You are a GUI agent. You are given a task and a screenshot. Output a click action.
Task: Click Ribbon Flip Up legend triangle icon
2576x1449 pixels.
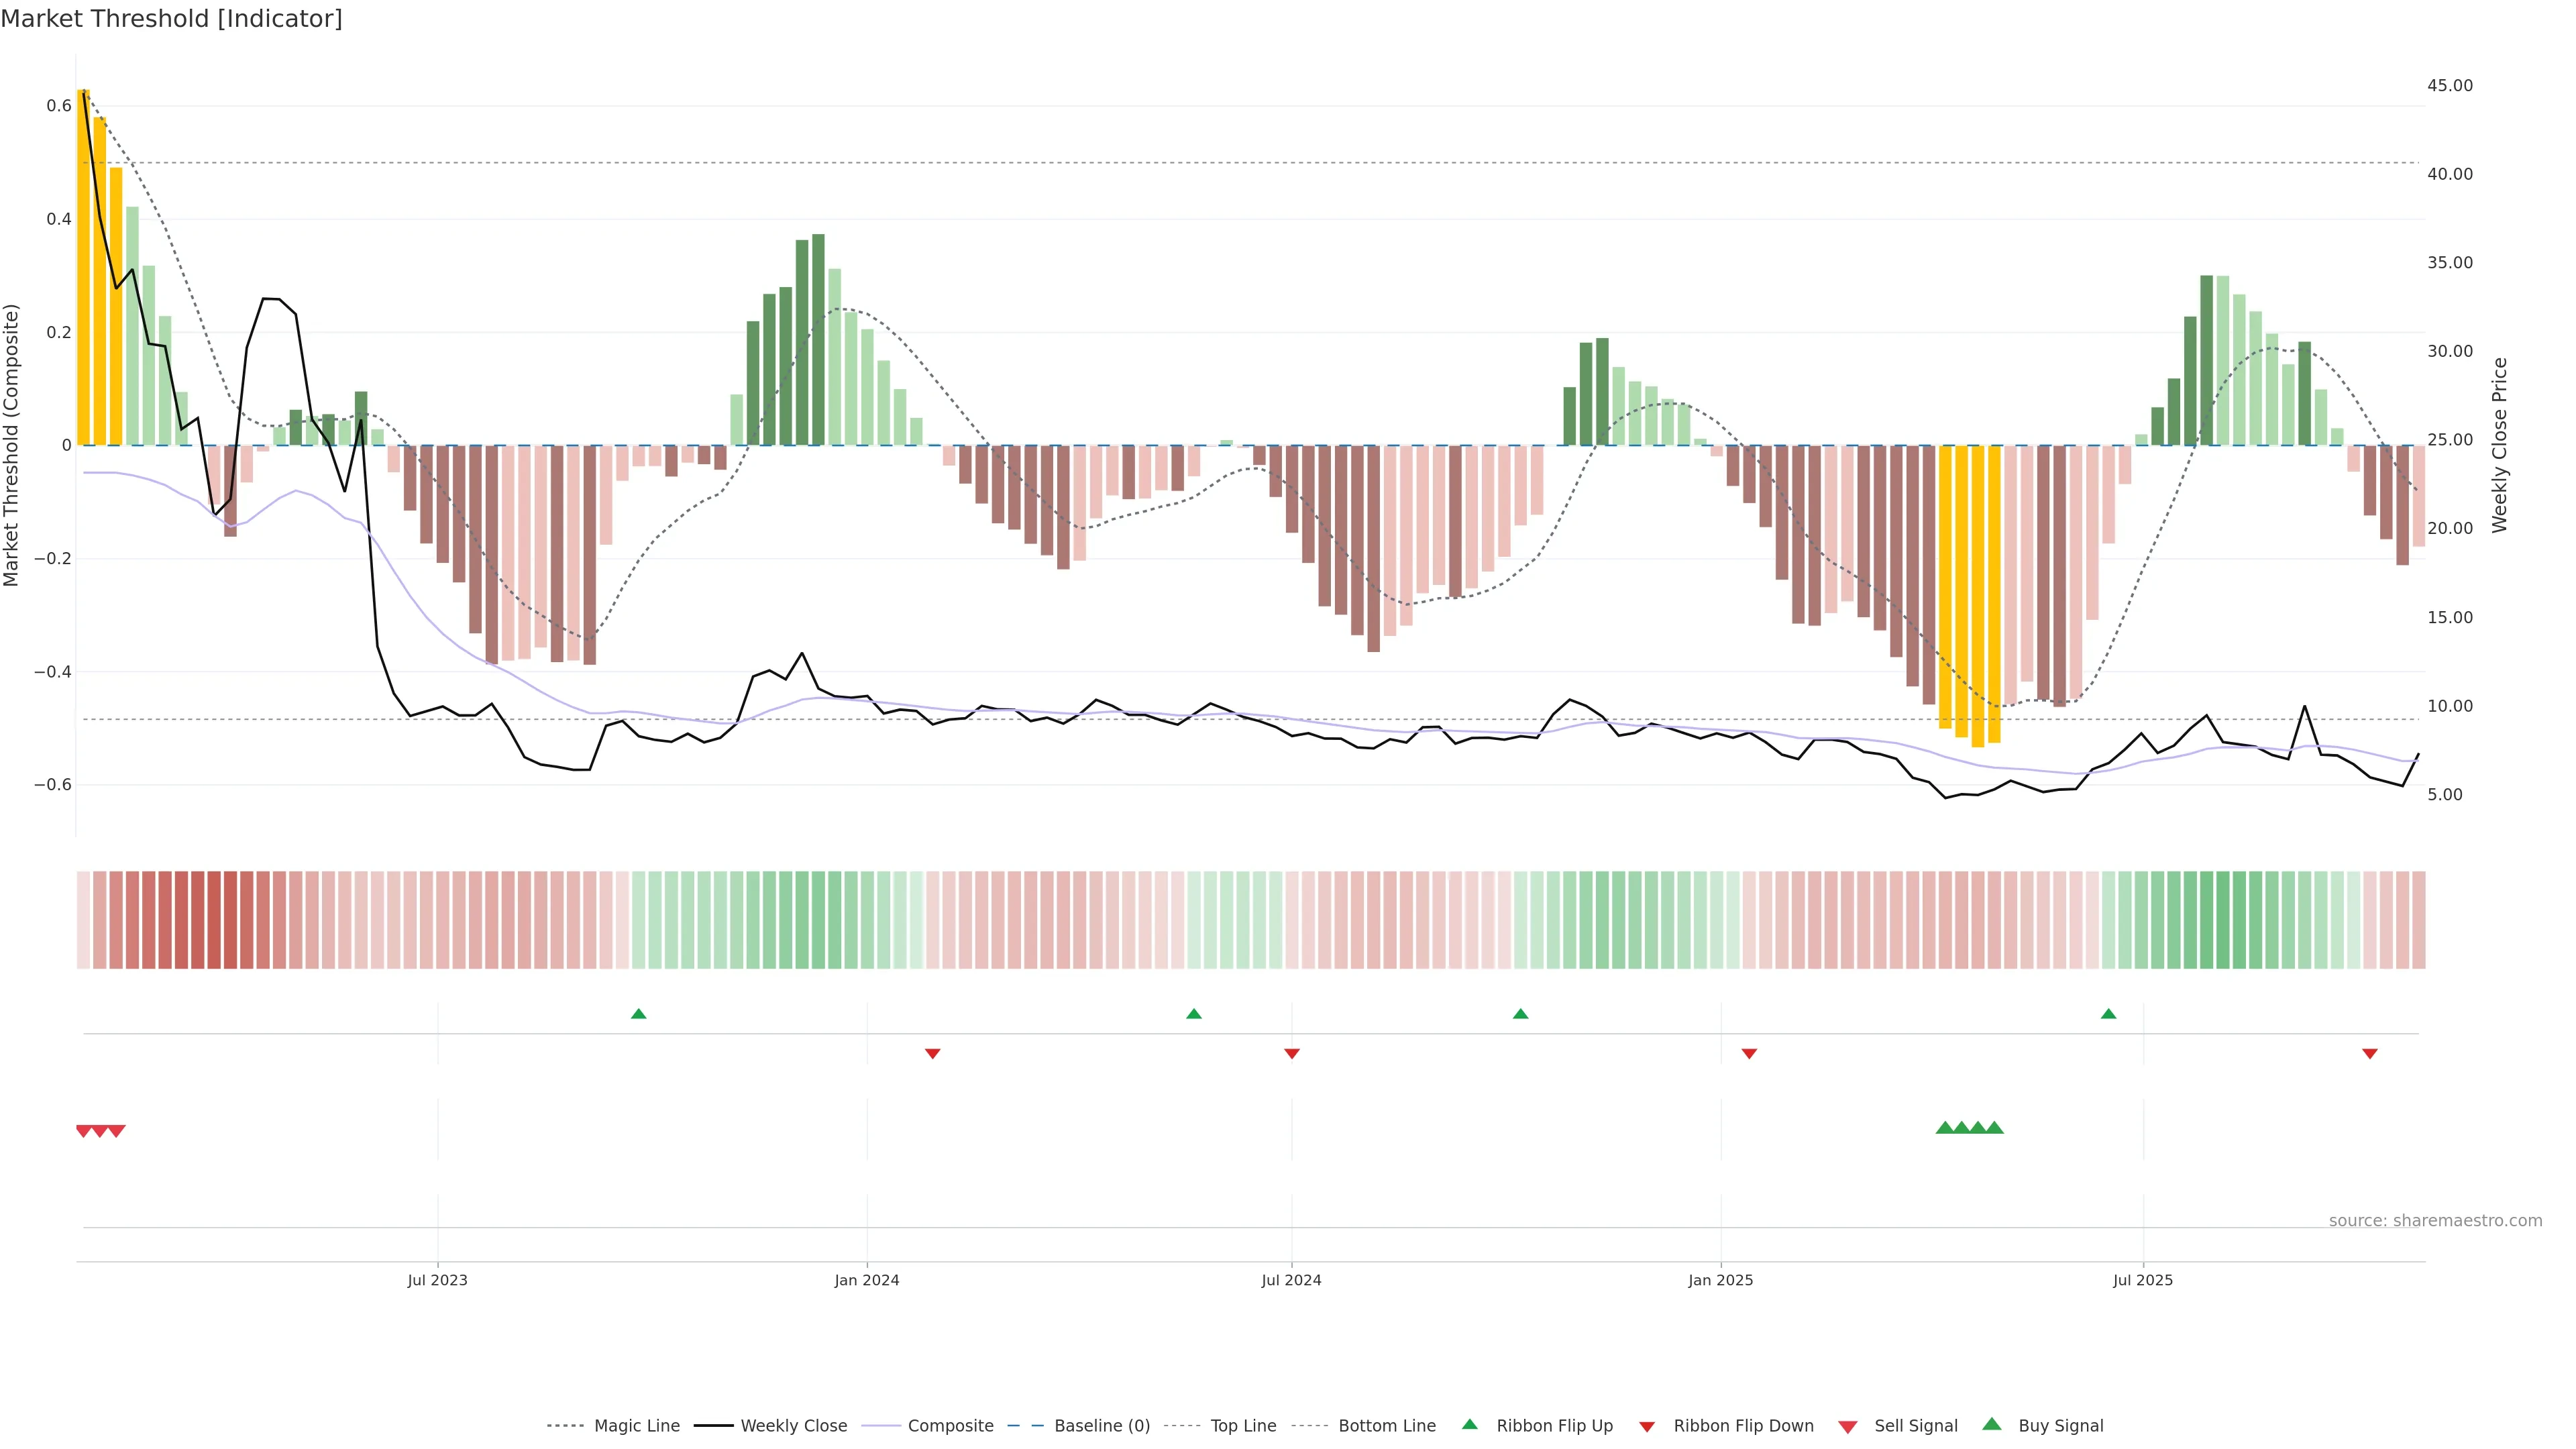point(1469,1424)
